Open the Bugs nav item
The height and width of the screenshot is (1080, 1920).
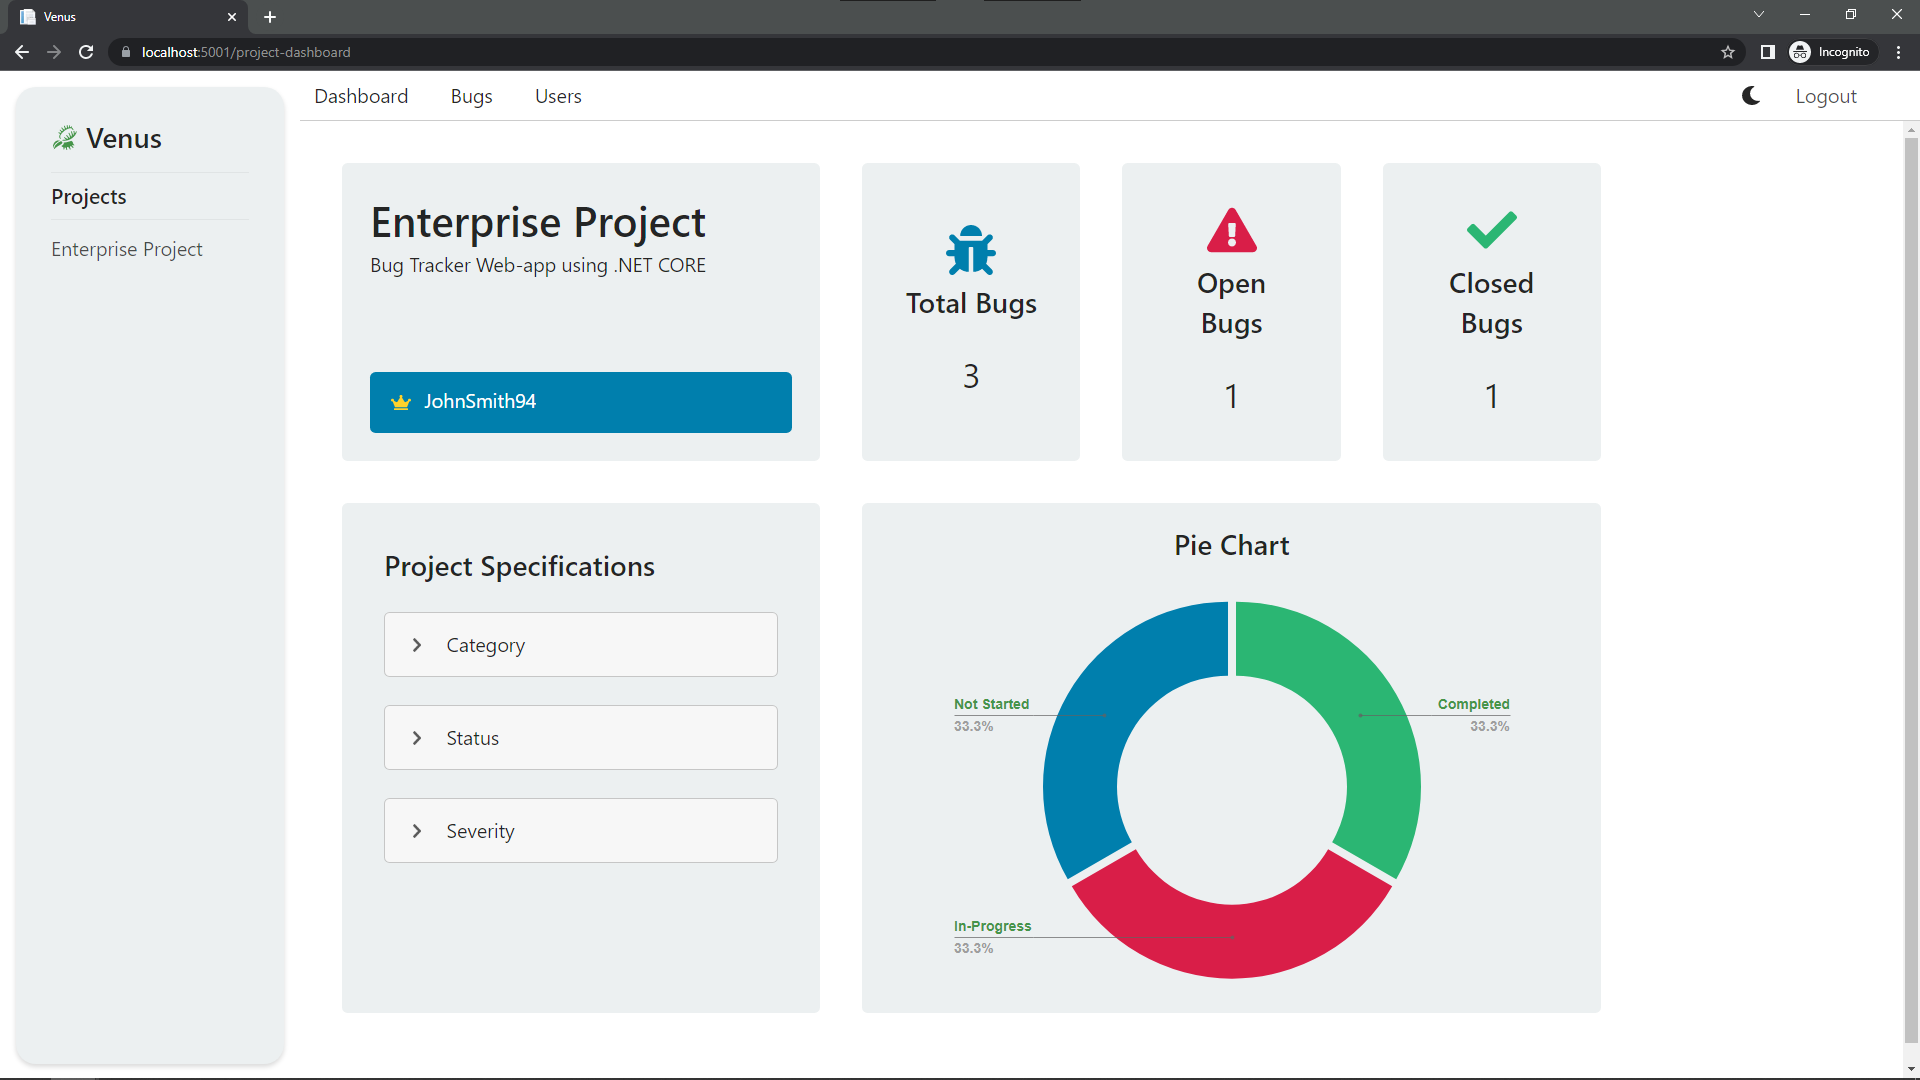coord(471,96)
